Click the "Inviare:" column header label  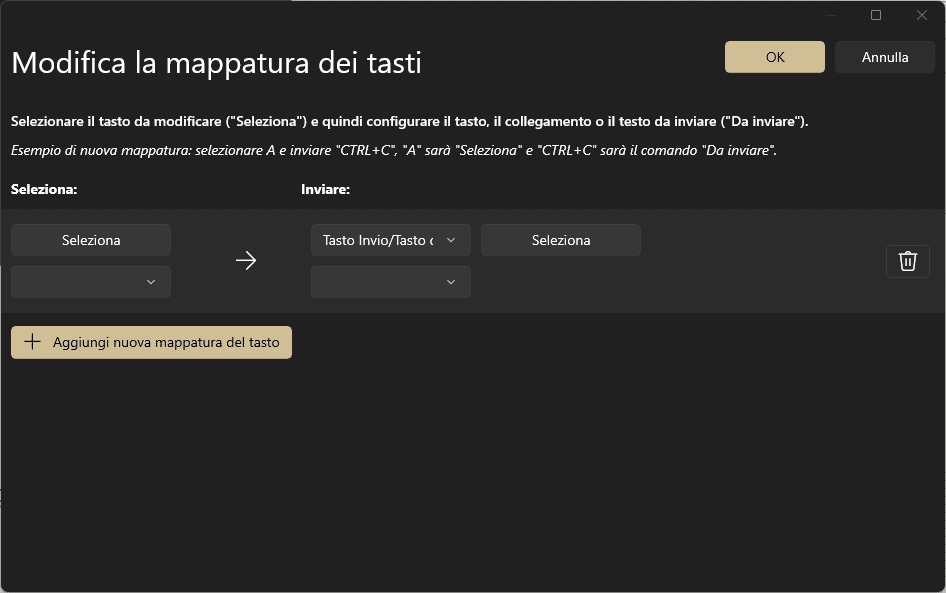pos(325,188)
